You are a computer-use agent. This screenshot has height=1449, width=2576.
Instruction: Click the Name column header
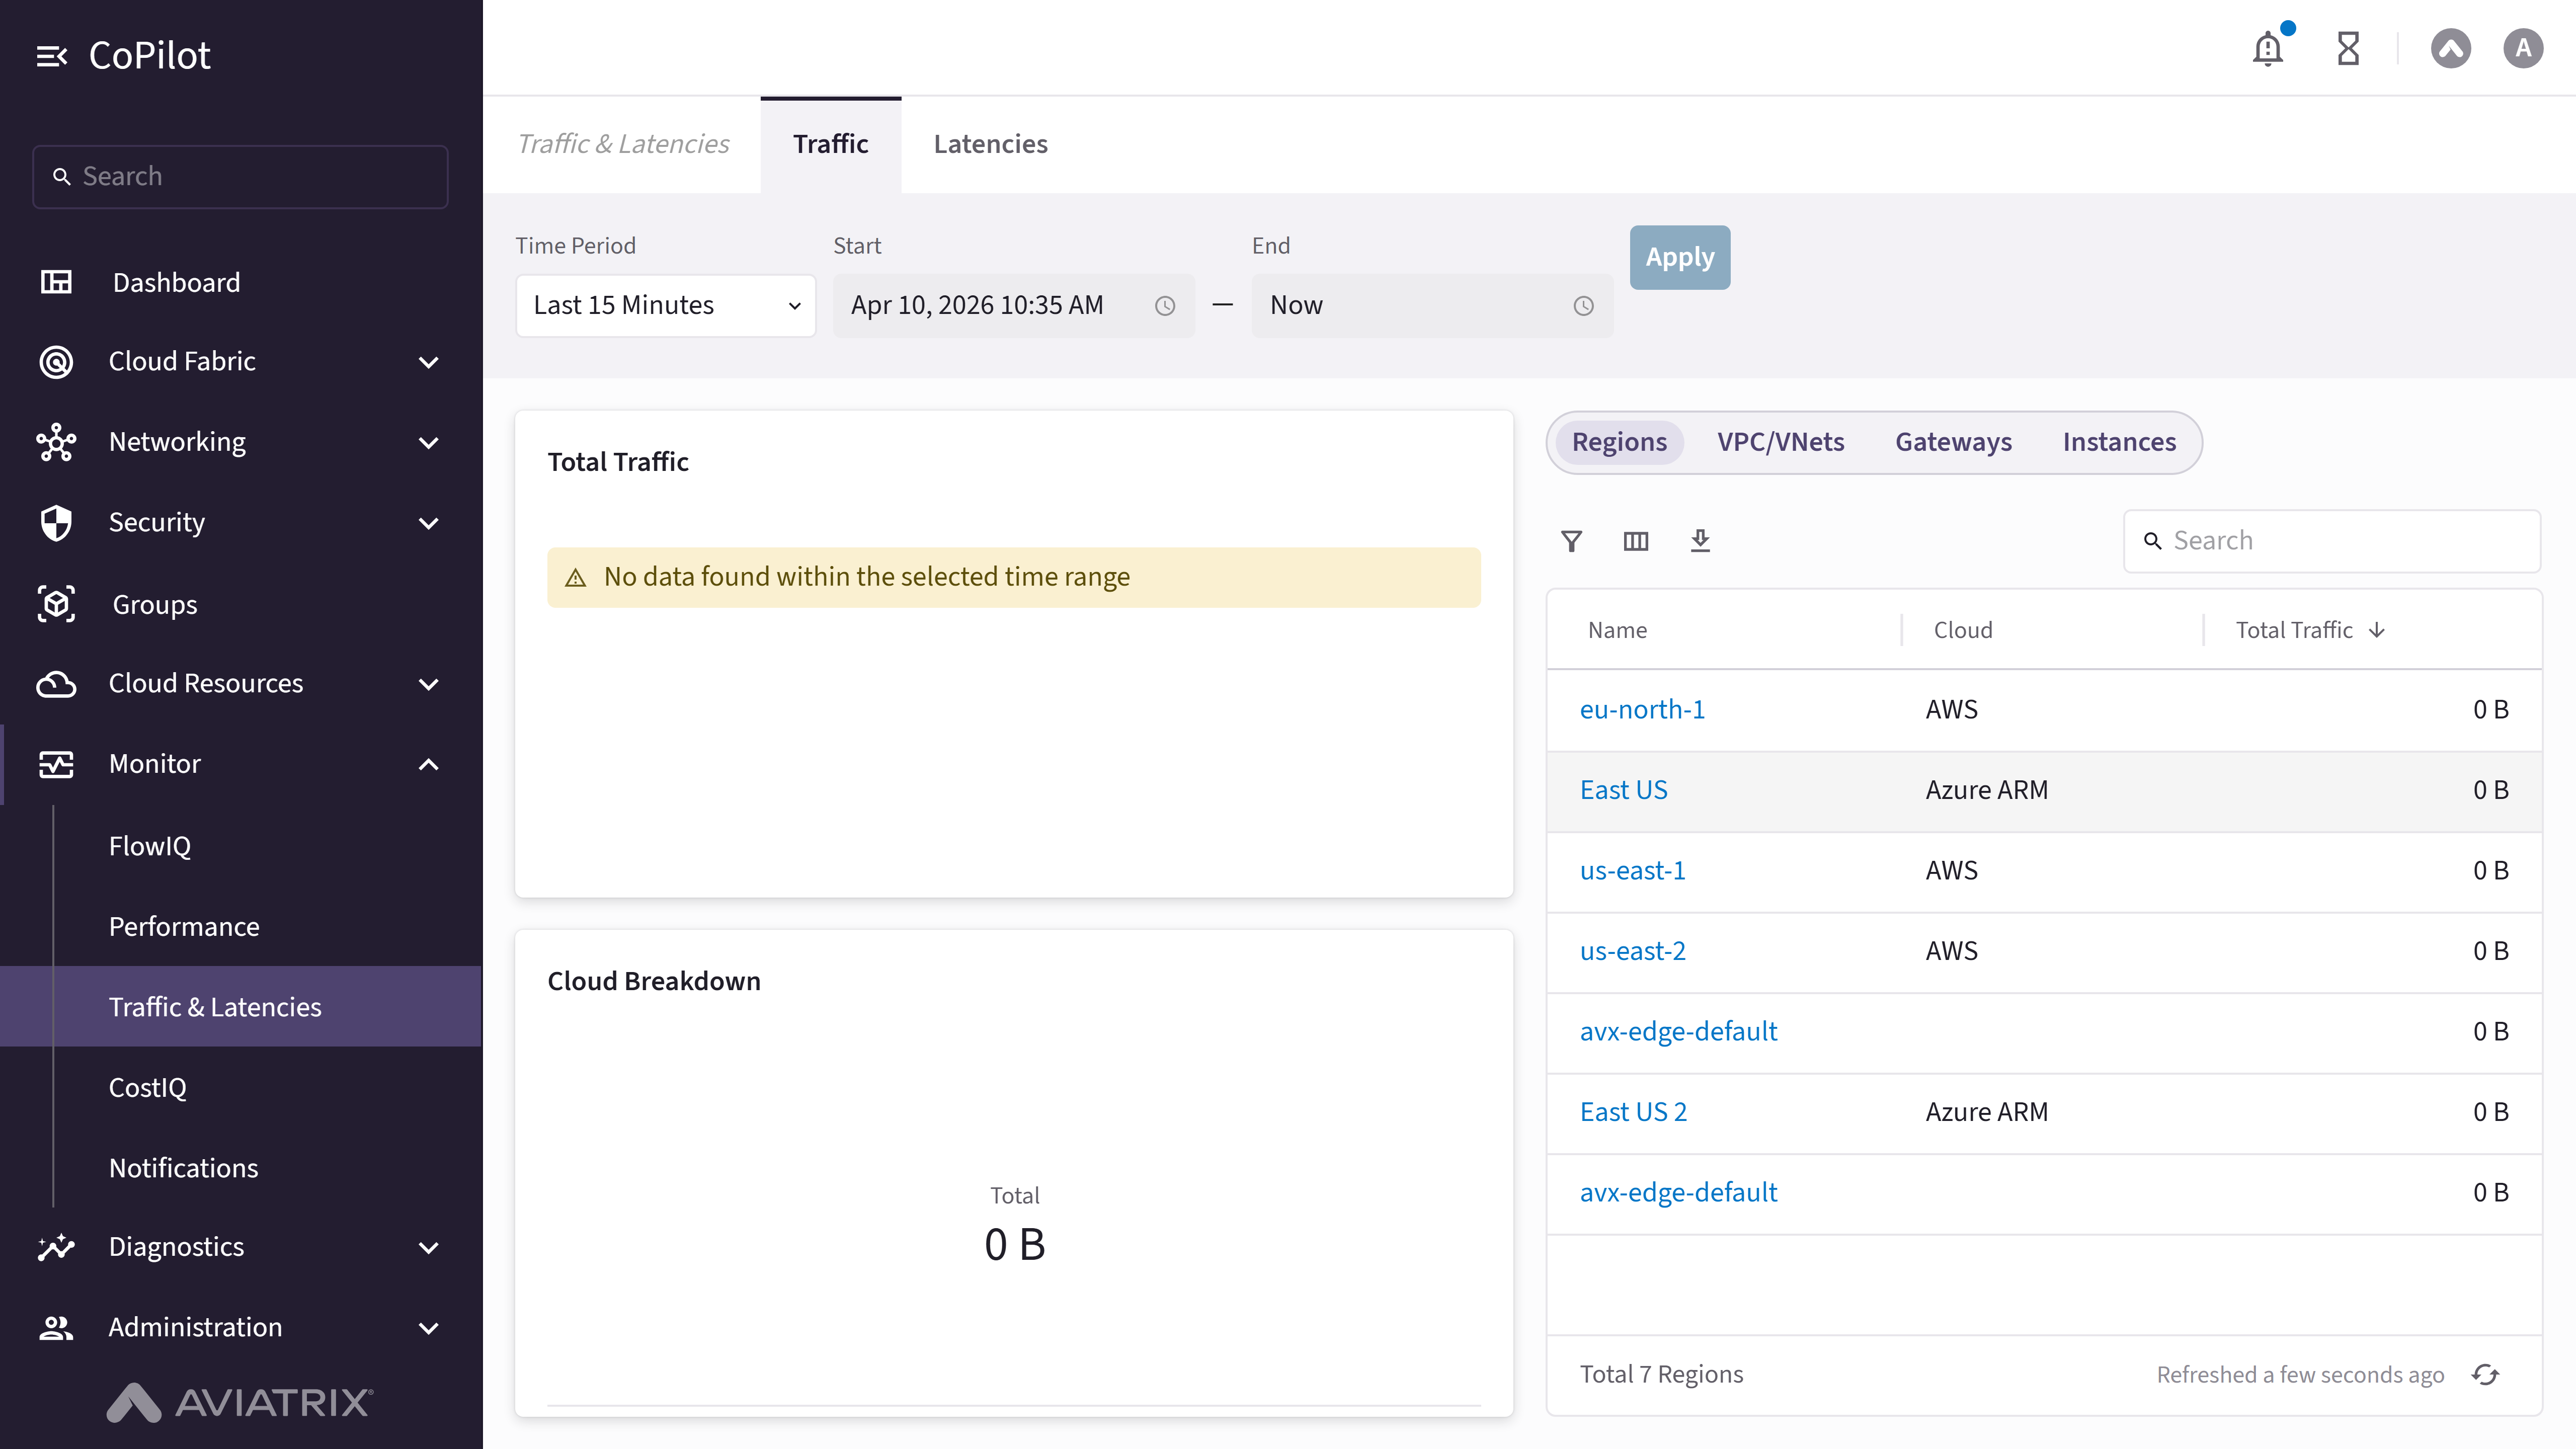pos(1617,630)
